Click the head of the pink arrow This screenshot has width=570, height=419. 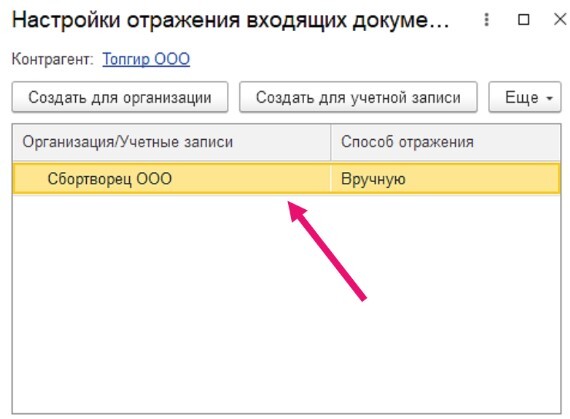[296, 211]
